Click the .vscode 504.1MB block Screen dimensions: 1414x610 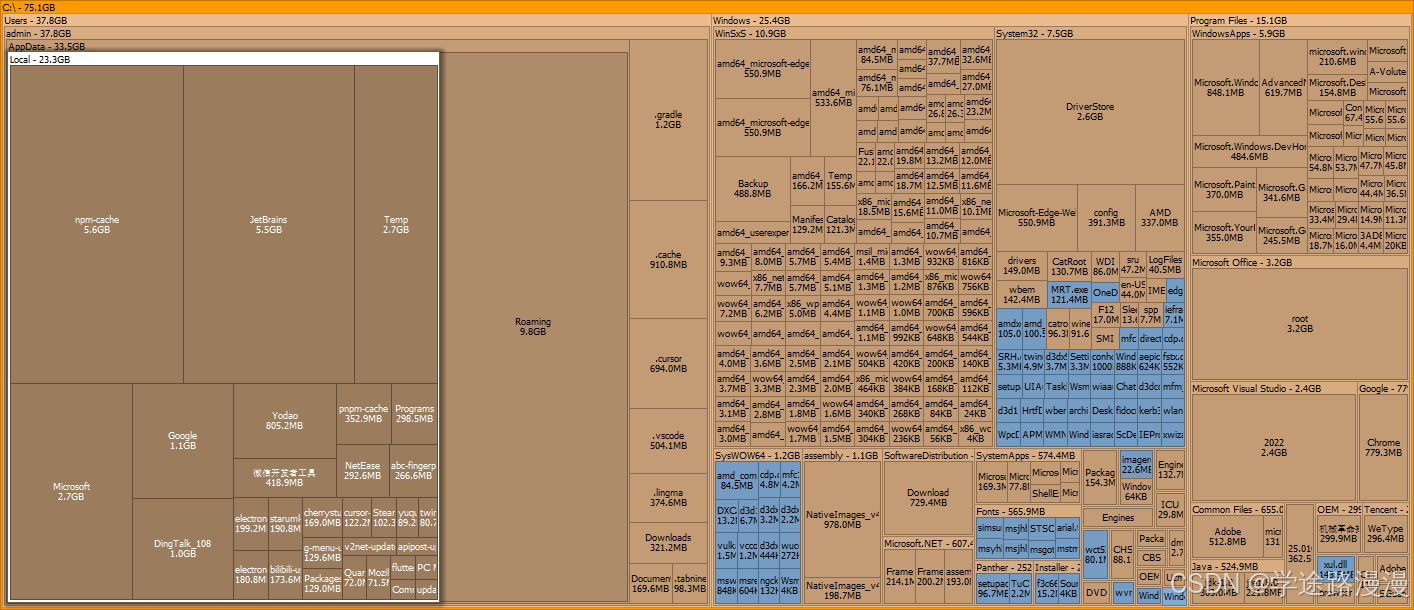[x=668, y=441]
